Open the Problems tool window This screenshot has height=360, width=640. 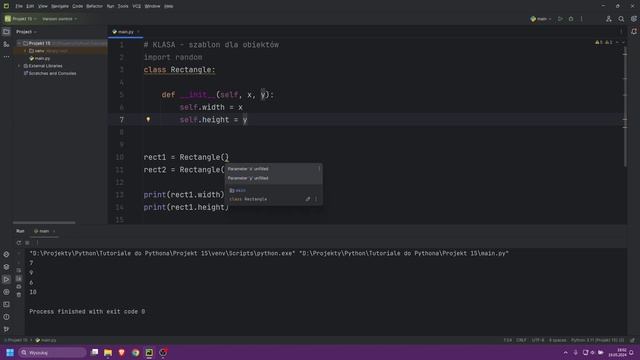(6, 317)
